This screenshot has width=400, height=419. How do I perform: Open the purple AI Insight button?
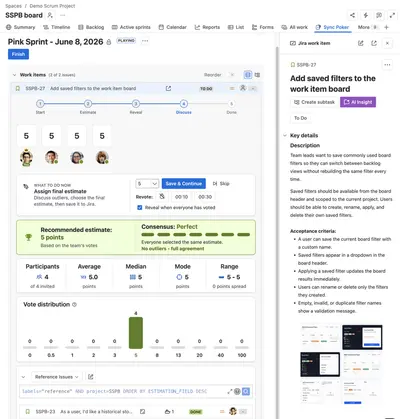358,102
